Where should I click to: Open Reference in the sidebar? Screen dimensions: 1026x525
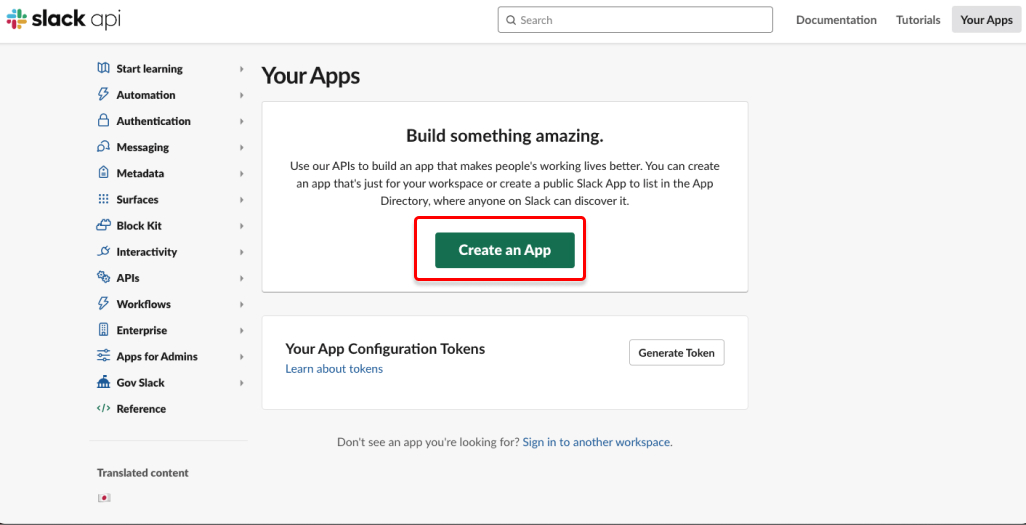pyautogui.click(x=141, y=409)
